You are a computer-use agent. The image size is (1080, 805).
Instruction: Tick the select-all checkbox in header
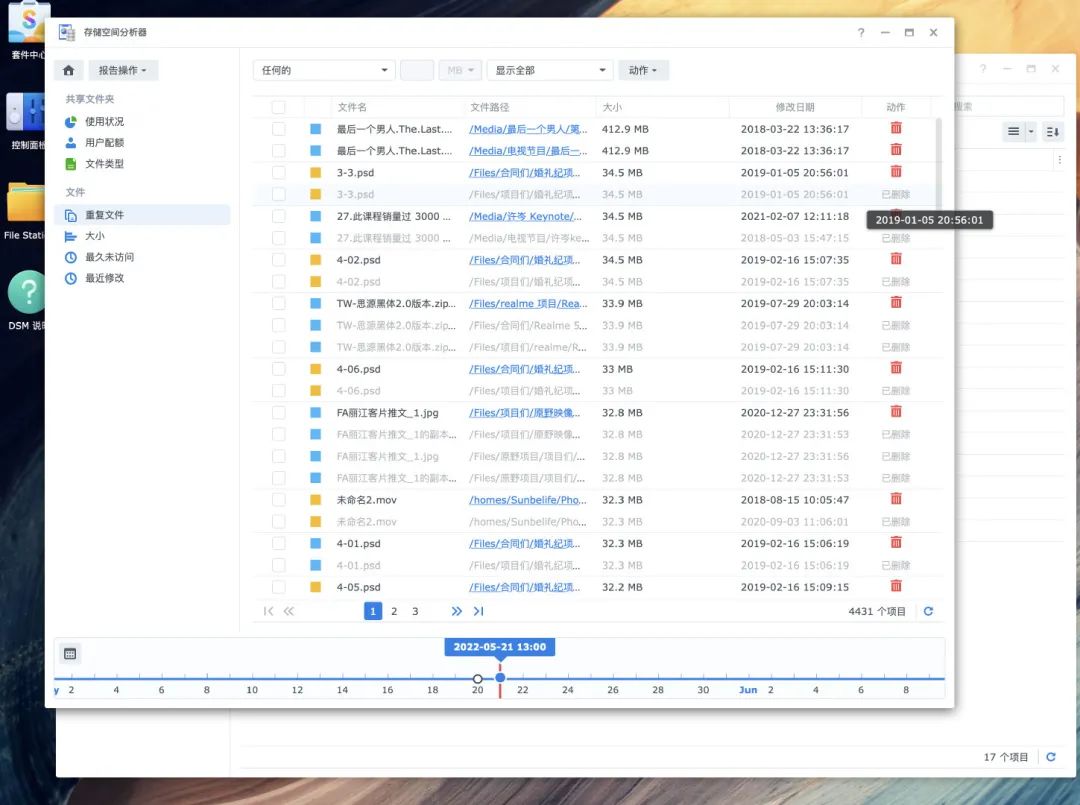pos(278,107)
